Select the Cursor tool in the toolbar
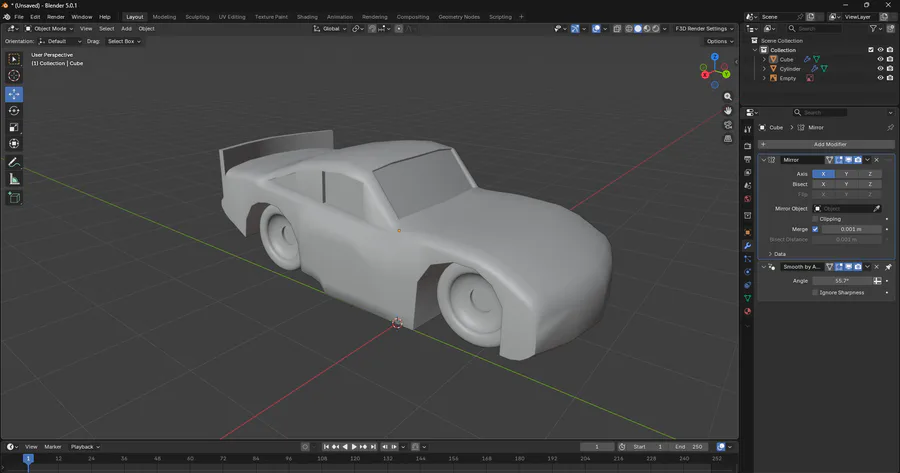This screenshot has width=900, height=473. tap(14, 75)
